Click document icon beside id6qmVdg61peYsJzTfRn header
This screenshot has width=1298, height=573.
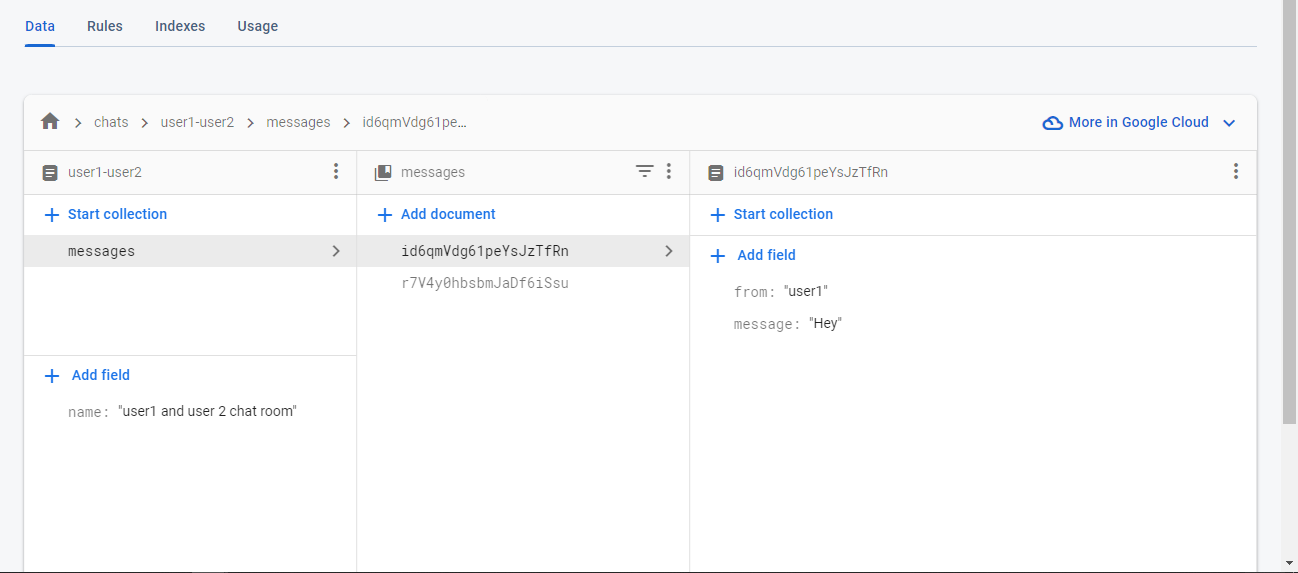pyautogui.click(x=715, y=173)
